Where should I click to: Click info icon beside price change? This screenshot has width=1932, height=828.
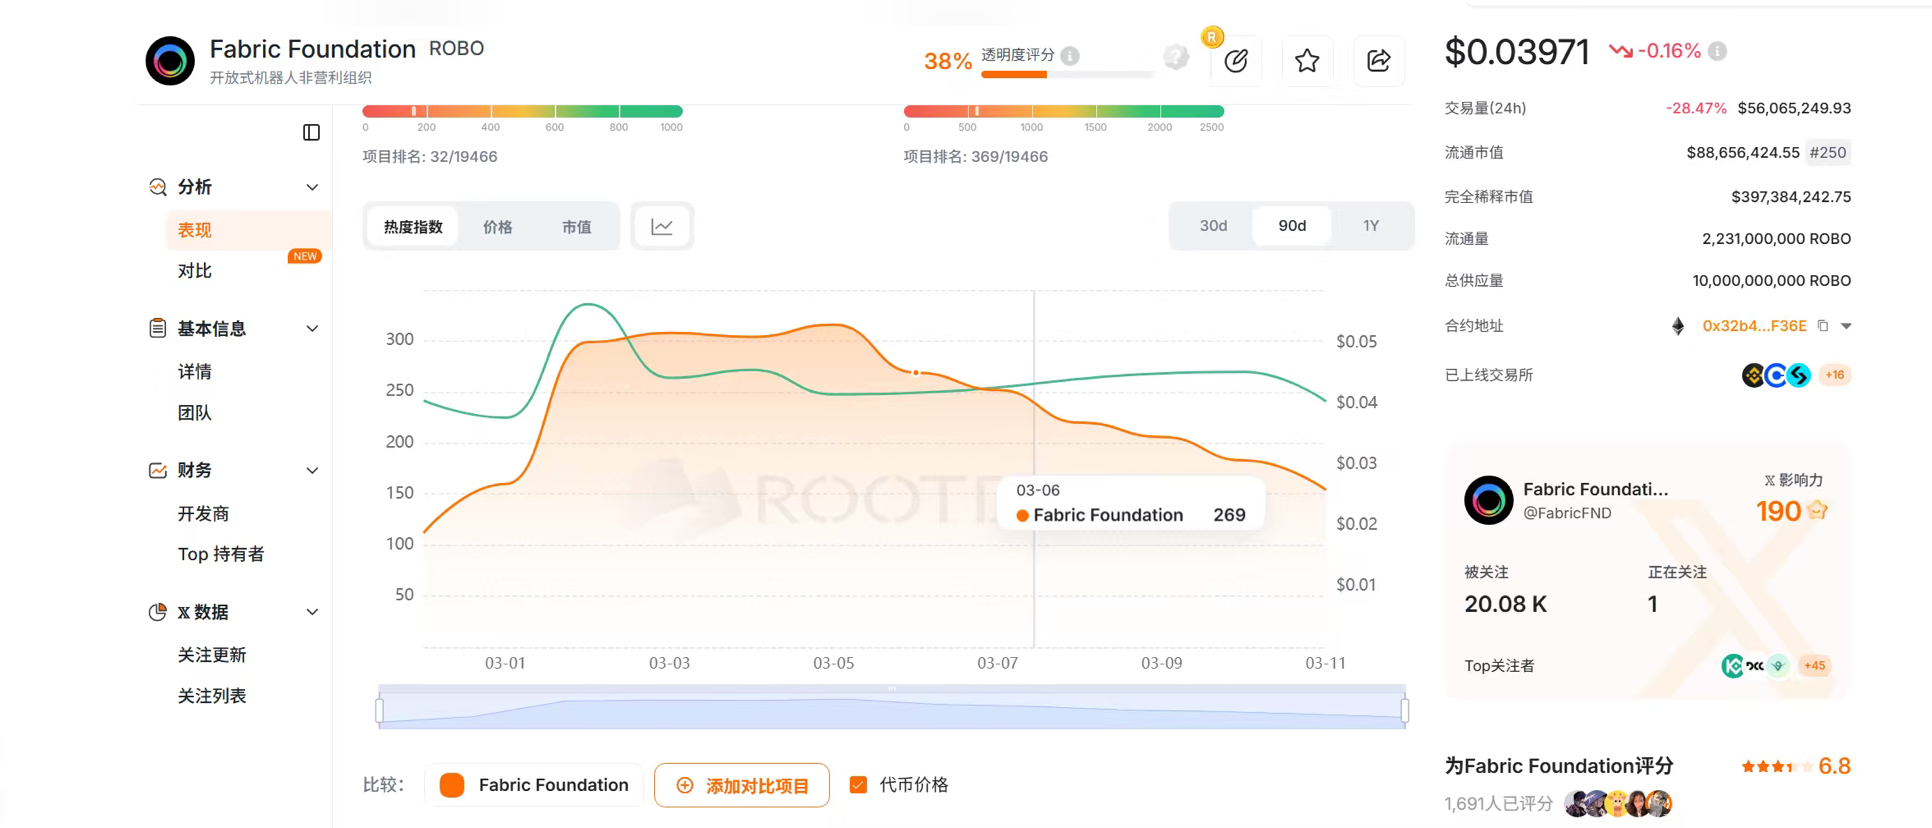coord(1717,51)
